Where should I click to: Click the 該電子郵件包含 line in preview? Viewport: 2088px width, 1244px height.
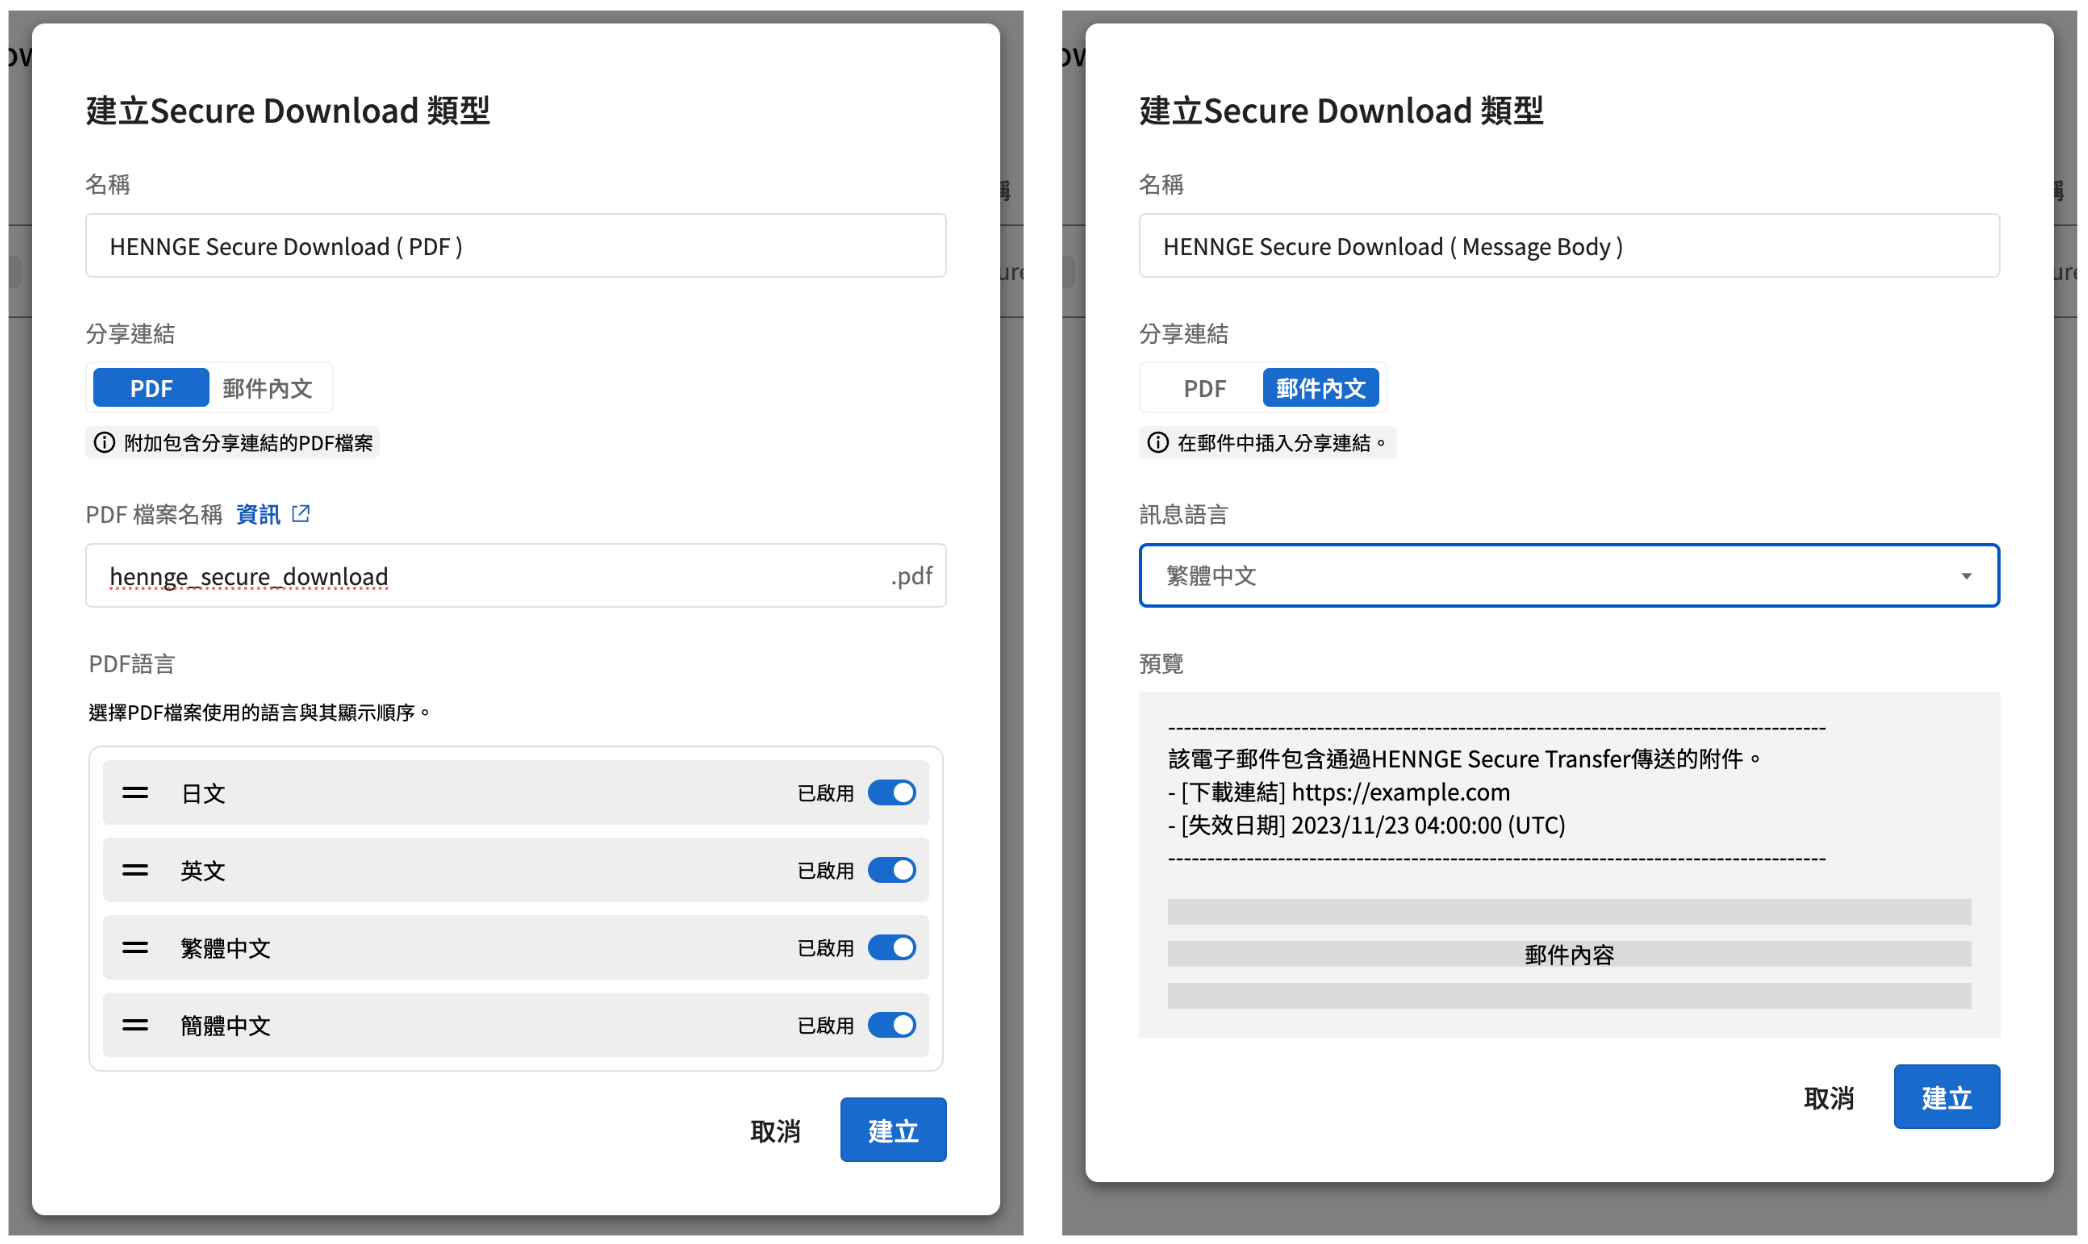pyautogui.click(x=1465, y=759)
